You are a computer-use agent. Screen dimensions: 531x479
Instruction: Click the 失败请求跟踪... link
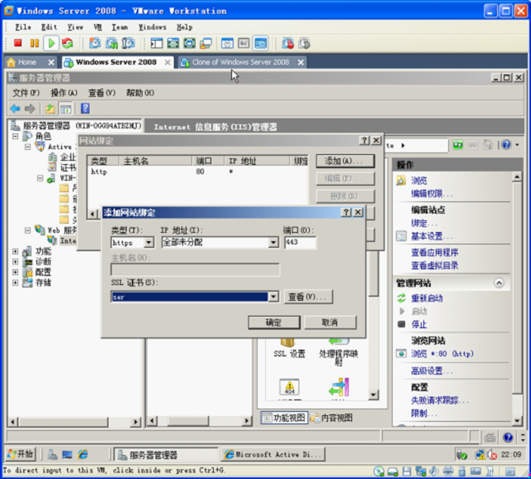[439, 400]
